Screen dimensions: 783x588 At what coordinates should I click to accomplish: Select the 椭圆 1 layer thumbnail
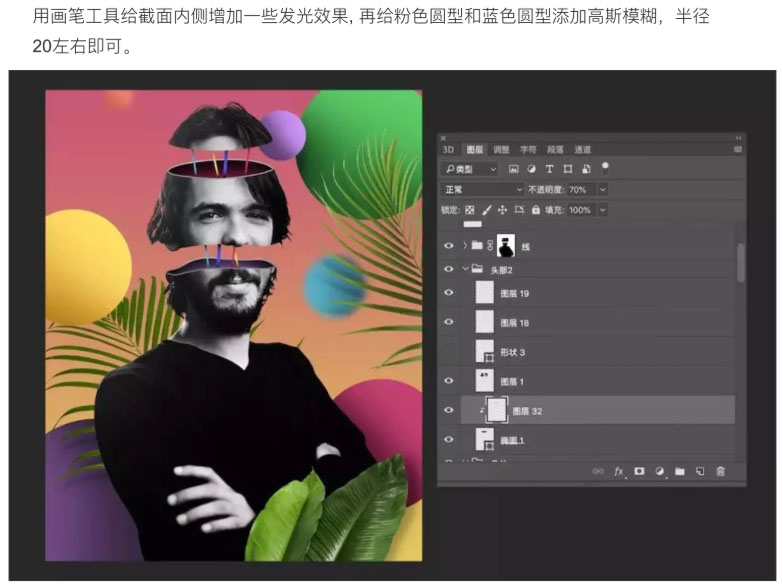[x=484, y=440]
